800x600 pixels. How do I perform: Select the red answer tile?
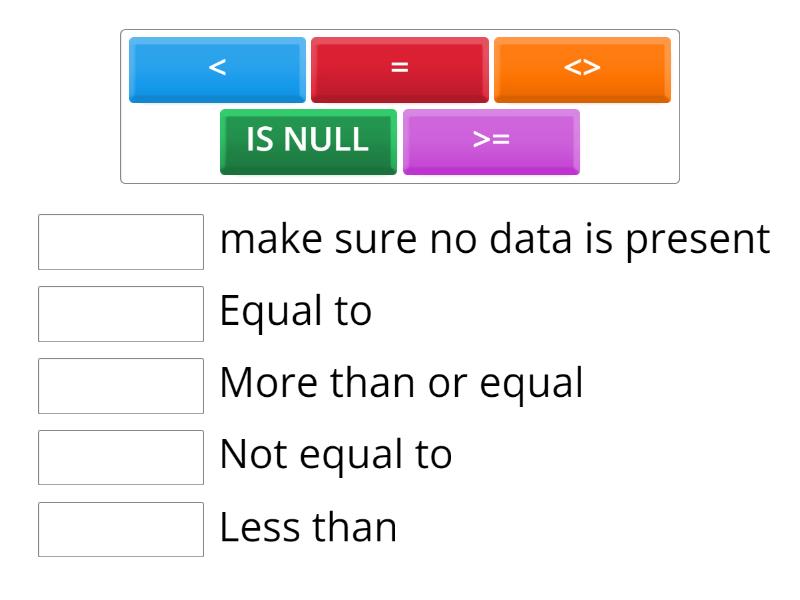[x=400, y=69]
